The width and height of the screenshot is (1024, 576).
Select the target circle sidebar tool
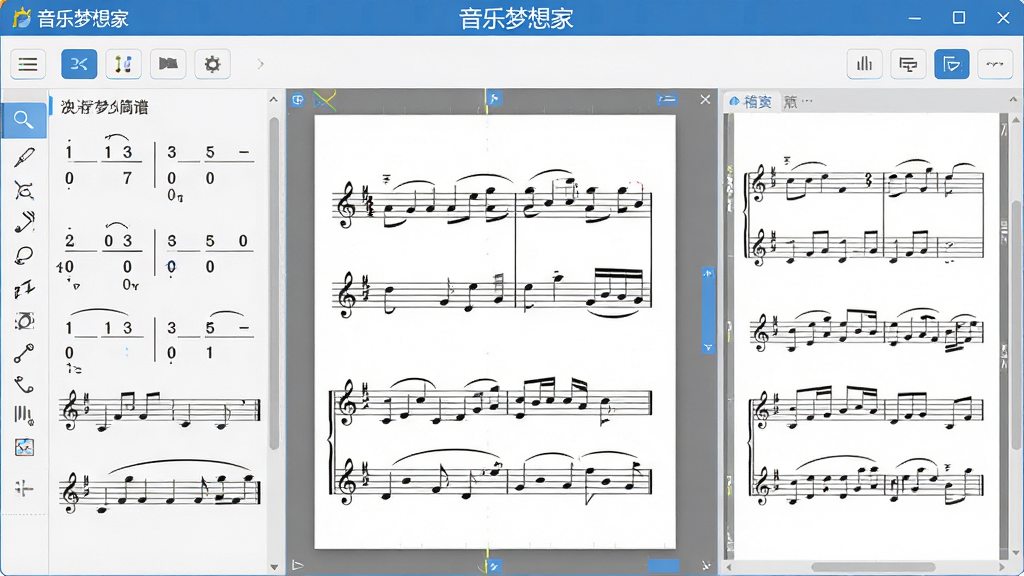[x=24, y=321]
